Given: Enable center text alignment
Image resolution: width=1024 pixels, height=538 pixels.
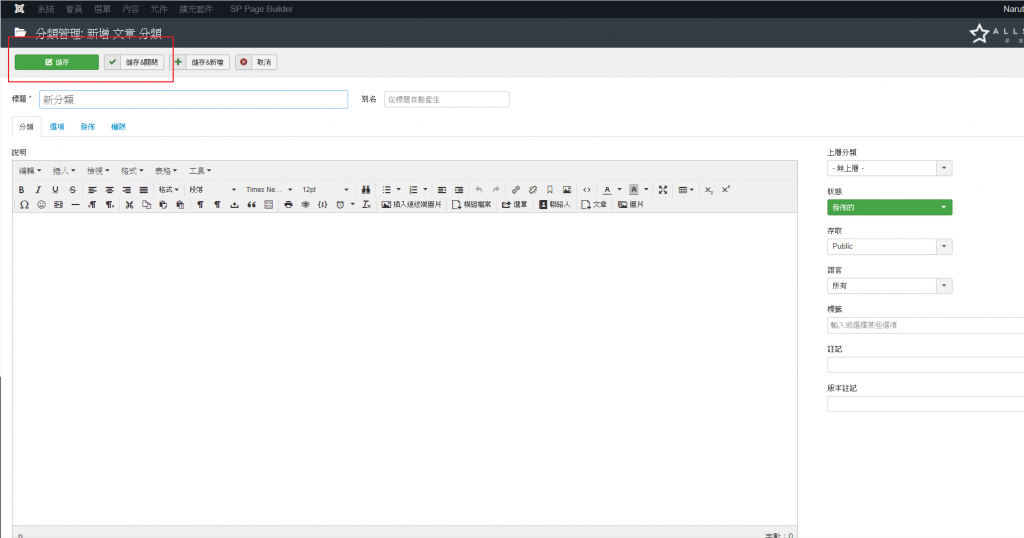Looking at the screenshot, I should (x=109, y=189).
